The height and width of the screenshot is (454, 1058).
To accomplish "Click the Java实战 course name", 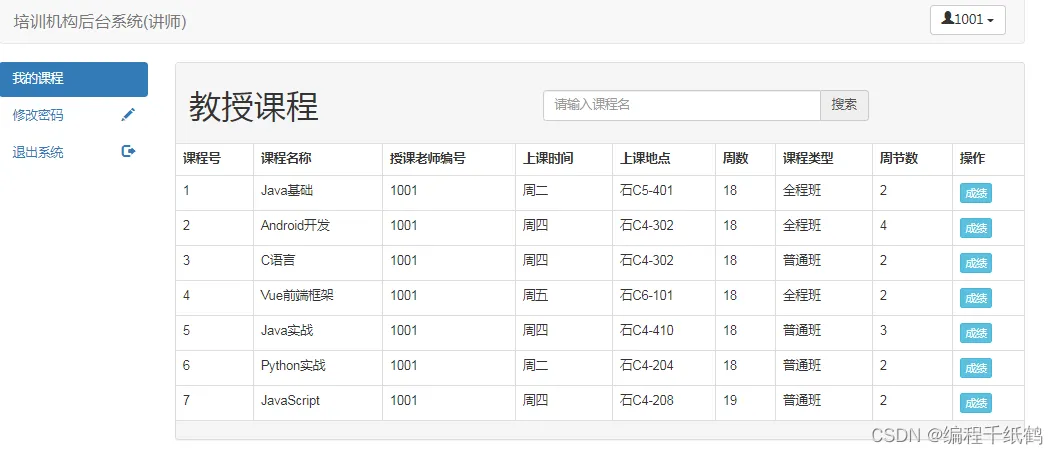I will pos(287,331).
